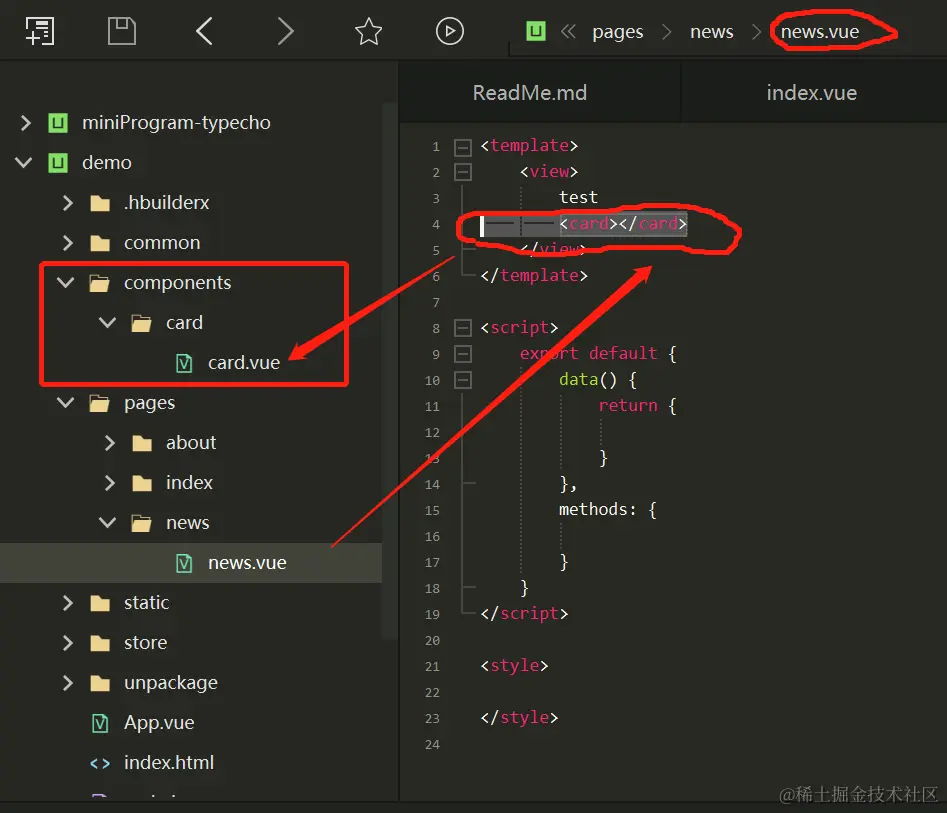Open card.vue in the file tree
Image resolution: width=947 pixels, height=813 pixels.
pyautogui.click(x=244, y=363)
